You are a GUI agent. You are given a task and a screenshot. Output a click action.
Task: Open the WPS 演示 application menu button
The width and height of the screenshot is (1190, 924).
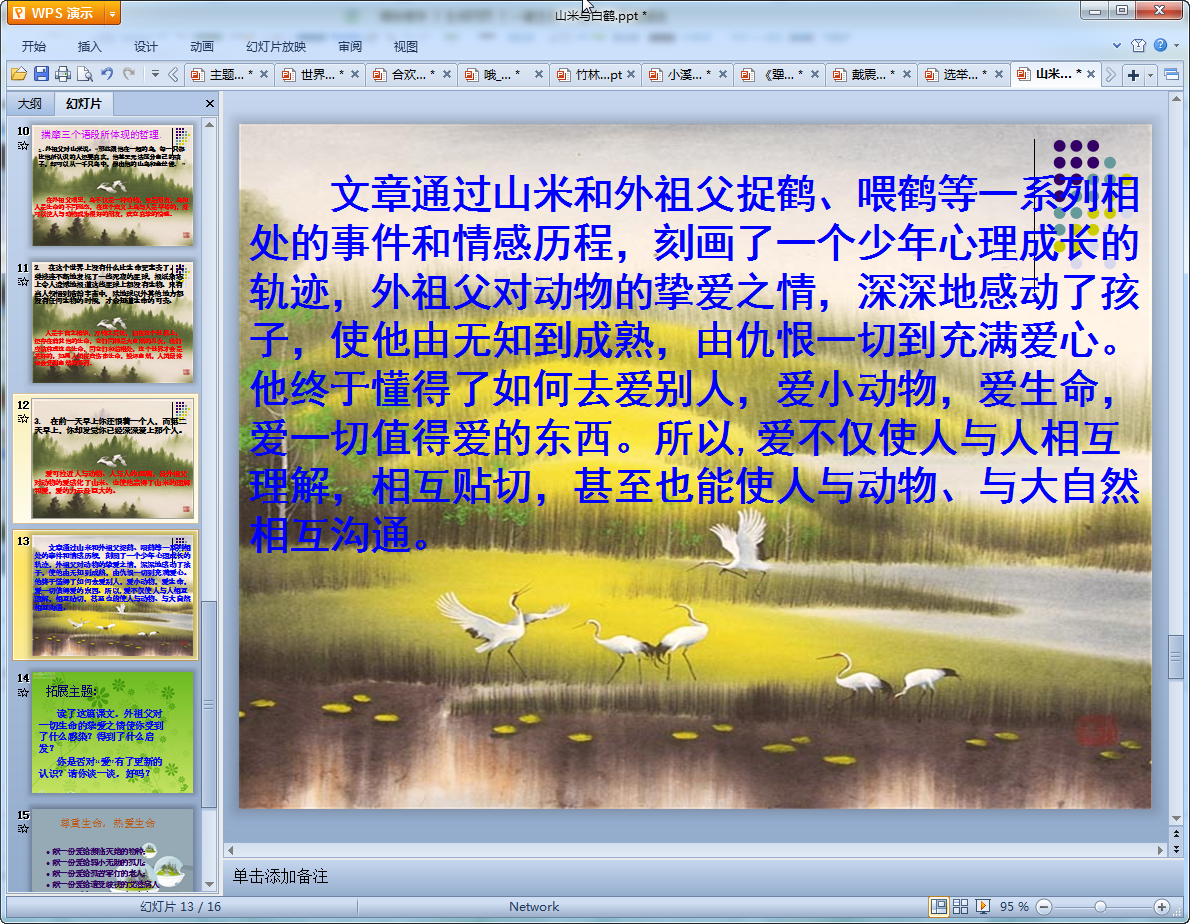(53, 13)
